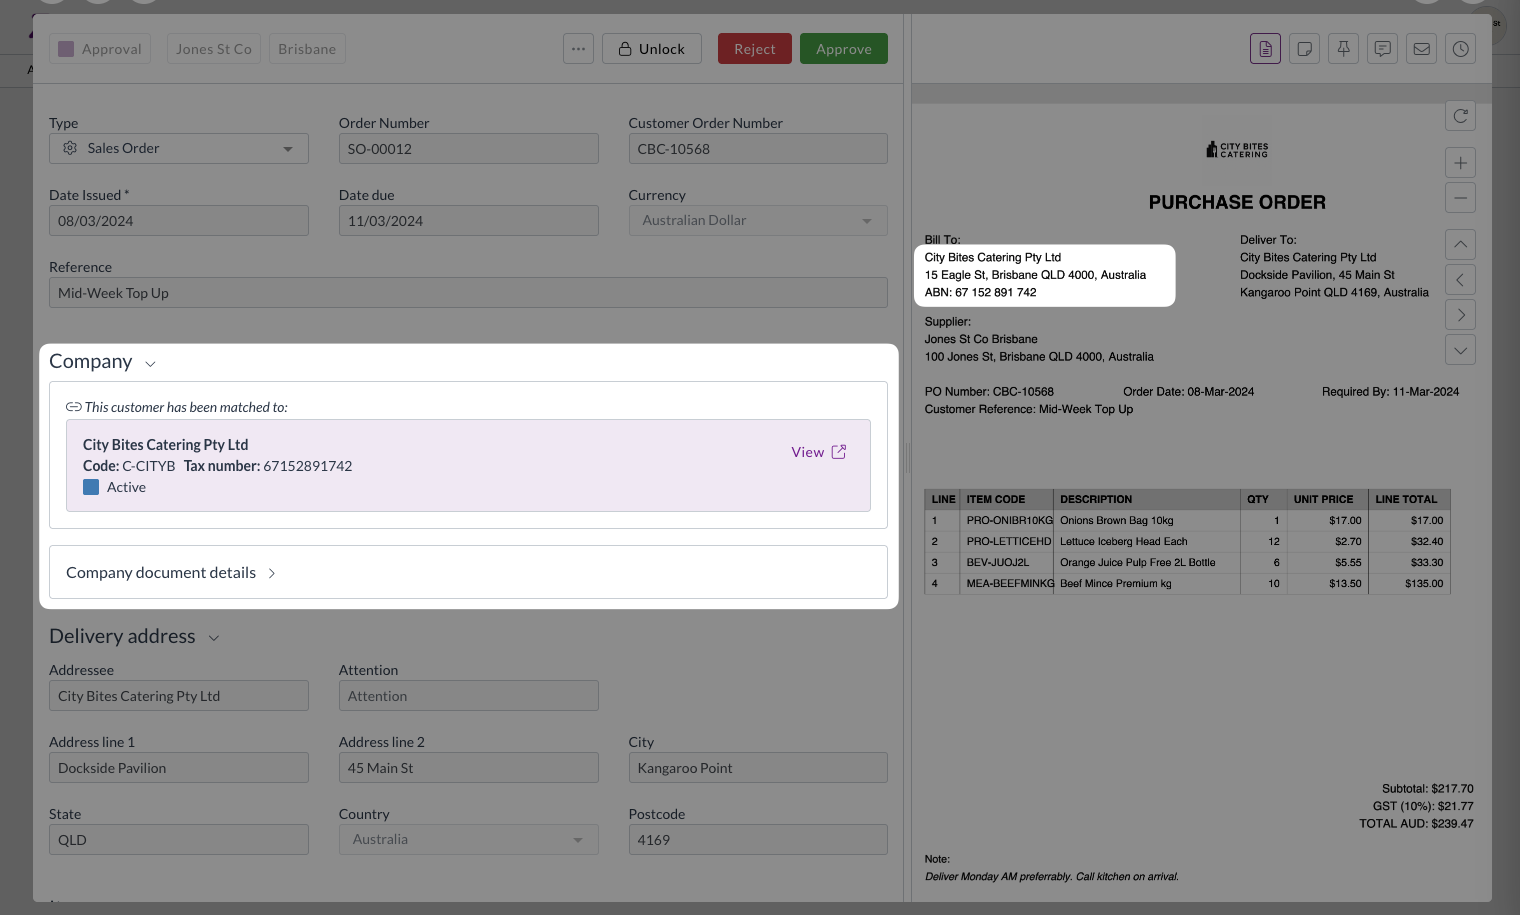Click the Jones St Co tag
Image resolution: width=1520 pixels, height=915 pixels.
tap(214, 48)
